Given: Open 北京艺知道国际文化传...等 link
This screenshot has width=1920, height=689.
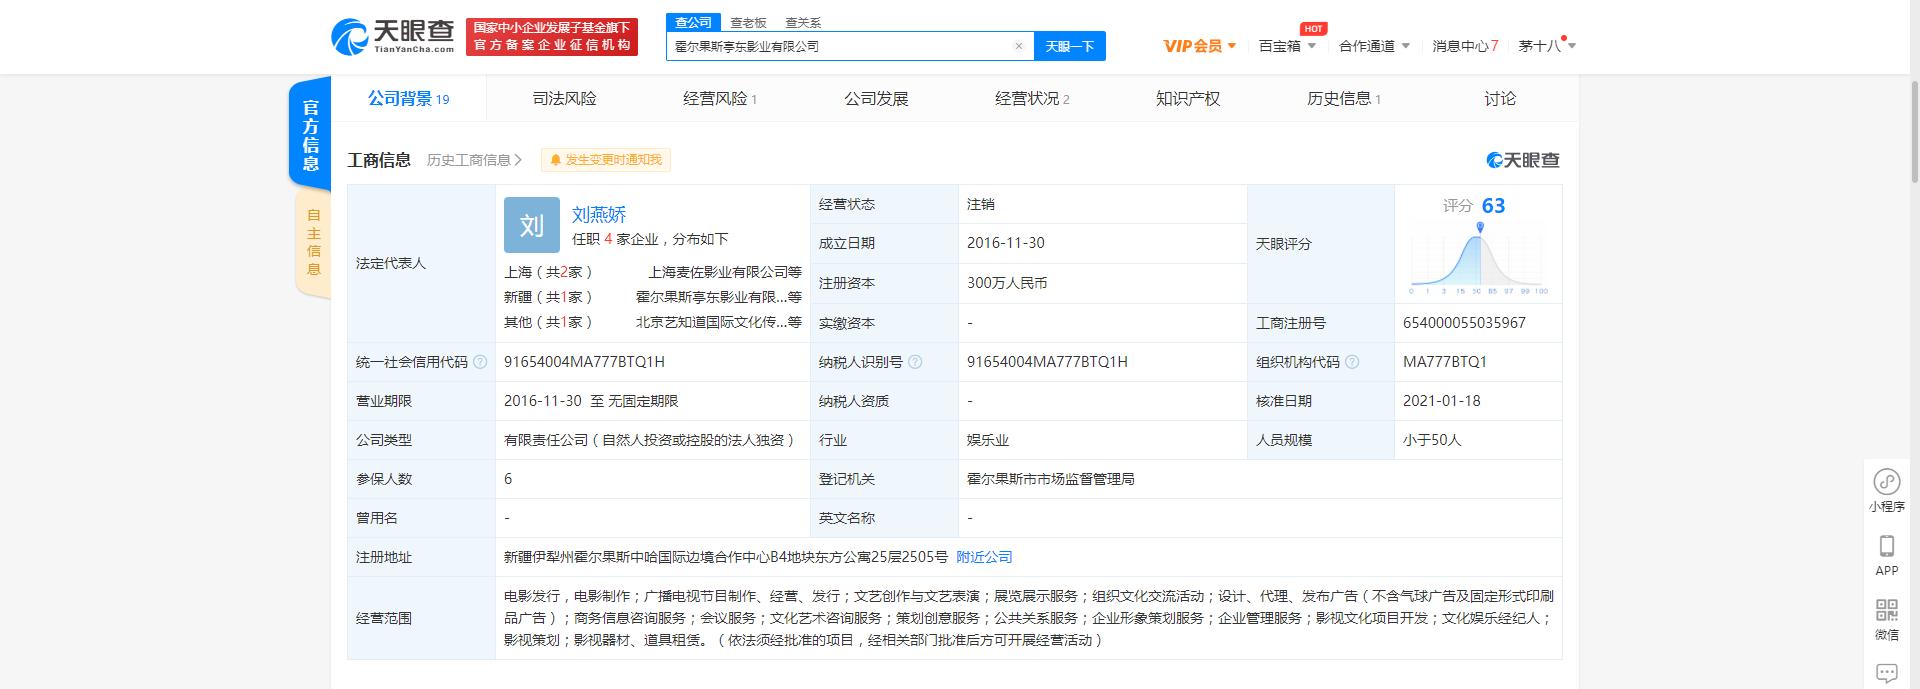Looking at the screenshot, I should (x=719, y=322).
